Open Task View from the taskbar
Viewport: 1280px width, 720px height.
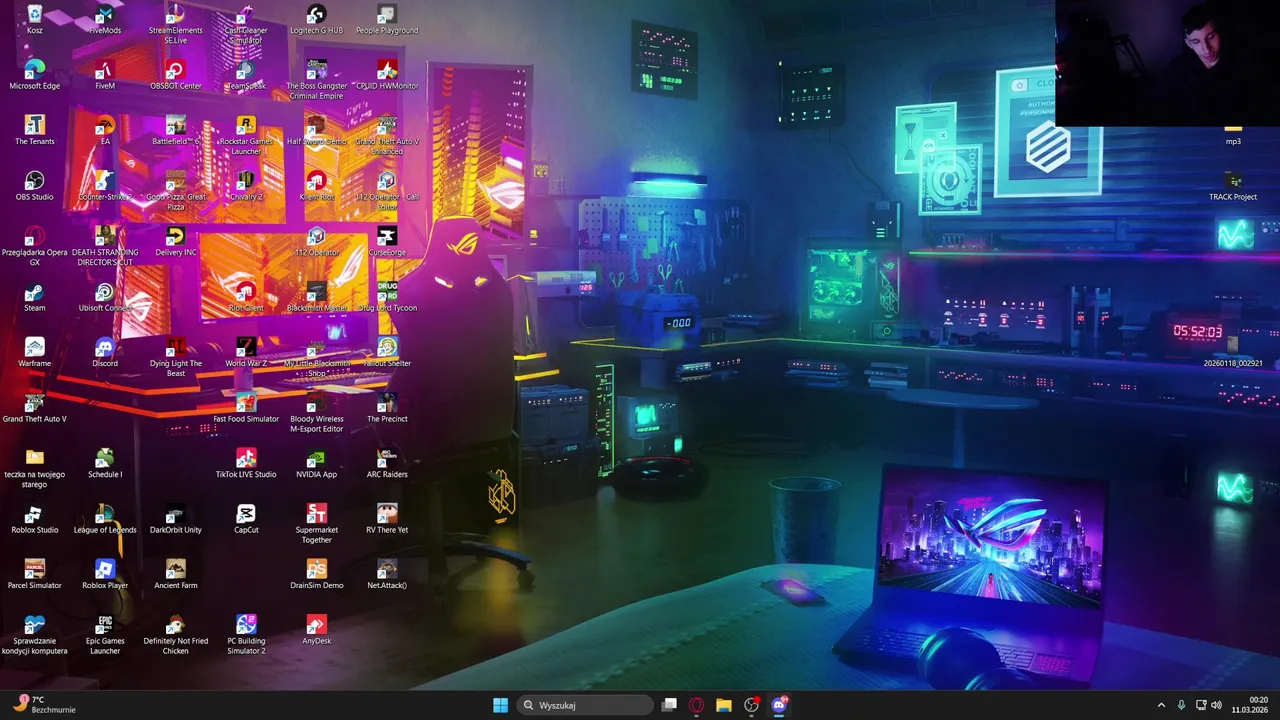click(x=669, y=705)
